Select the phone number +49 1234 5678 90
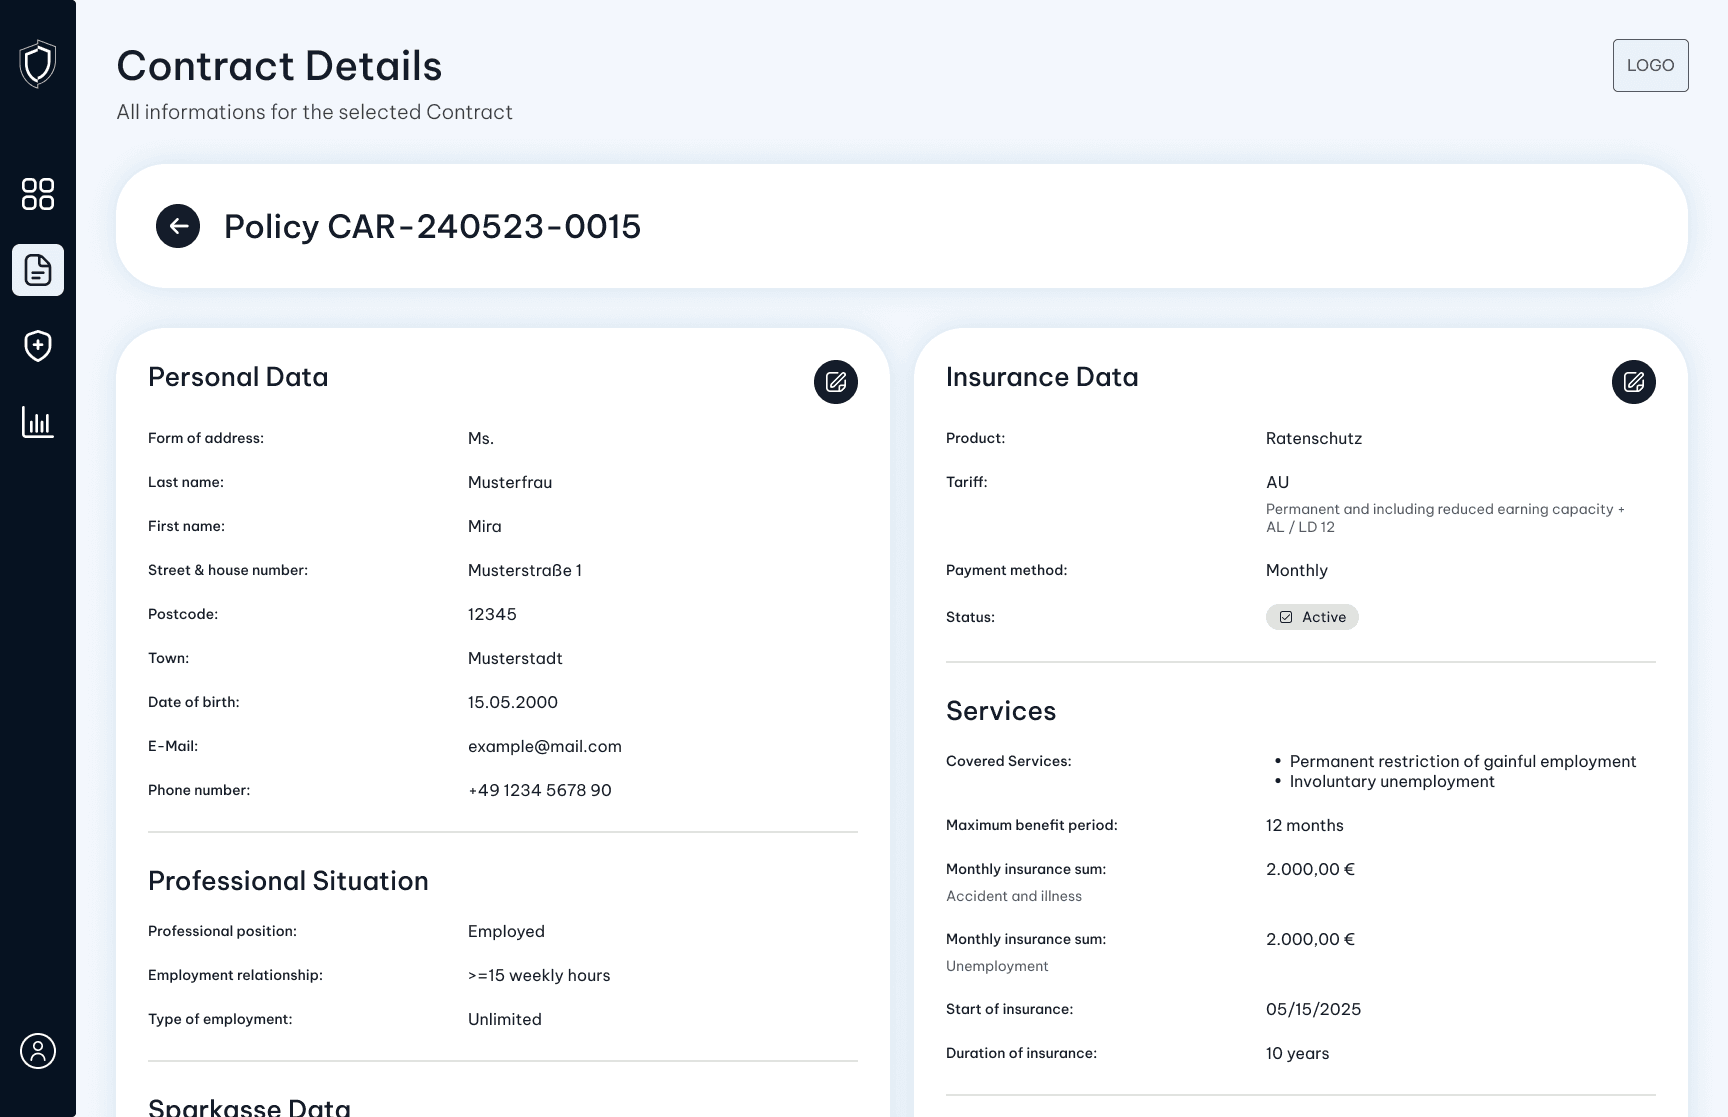 pos(539,790)
